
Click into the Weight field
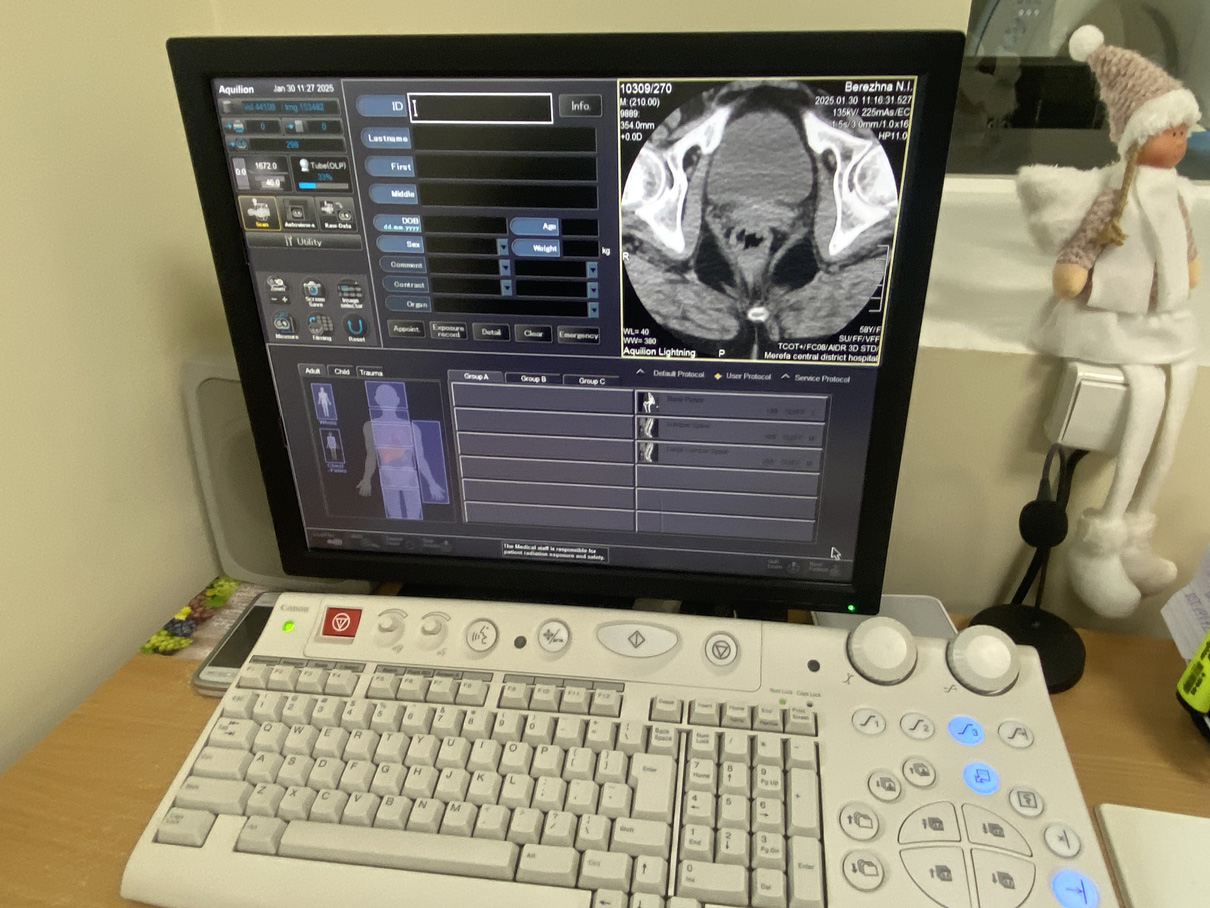pyautogui.click(x=579, y=248)
